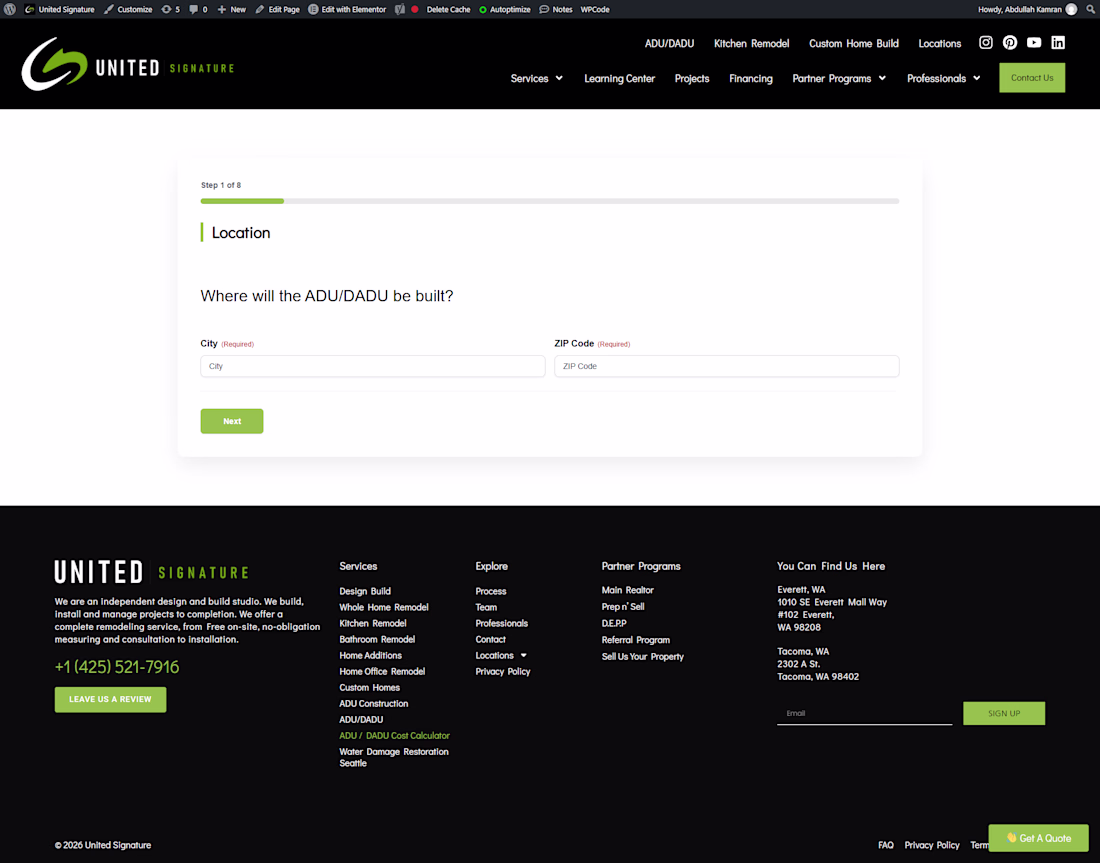Go to Projects in the navigation

(692, 79)
